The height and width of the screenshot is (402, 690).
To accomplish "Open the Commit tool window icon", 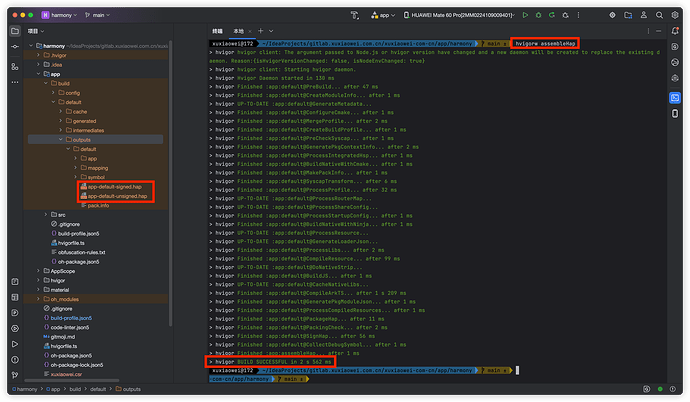I will tap(15, 47).
